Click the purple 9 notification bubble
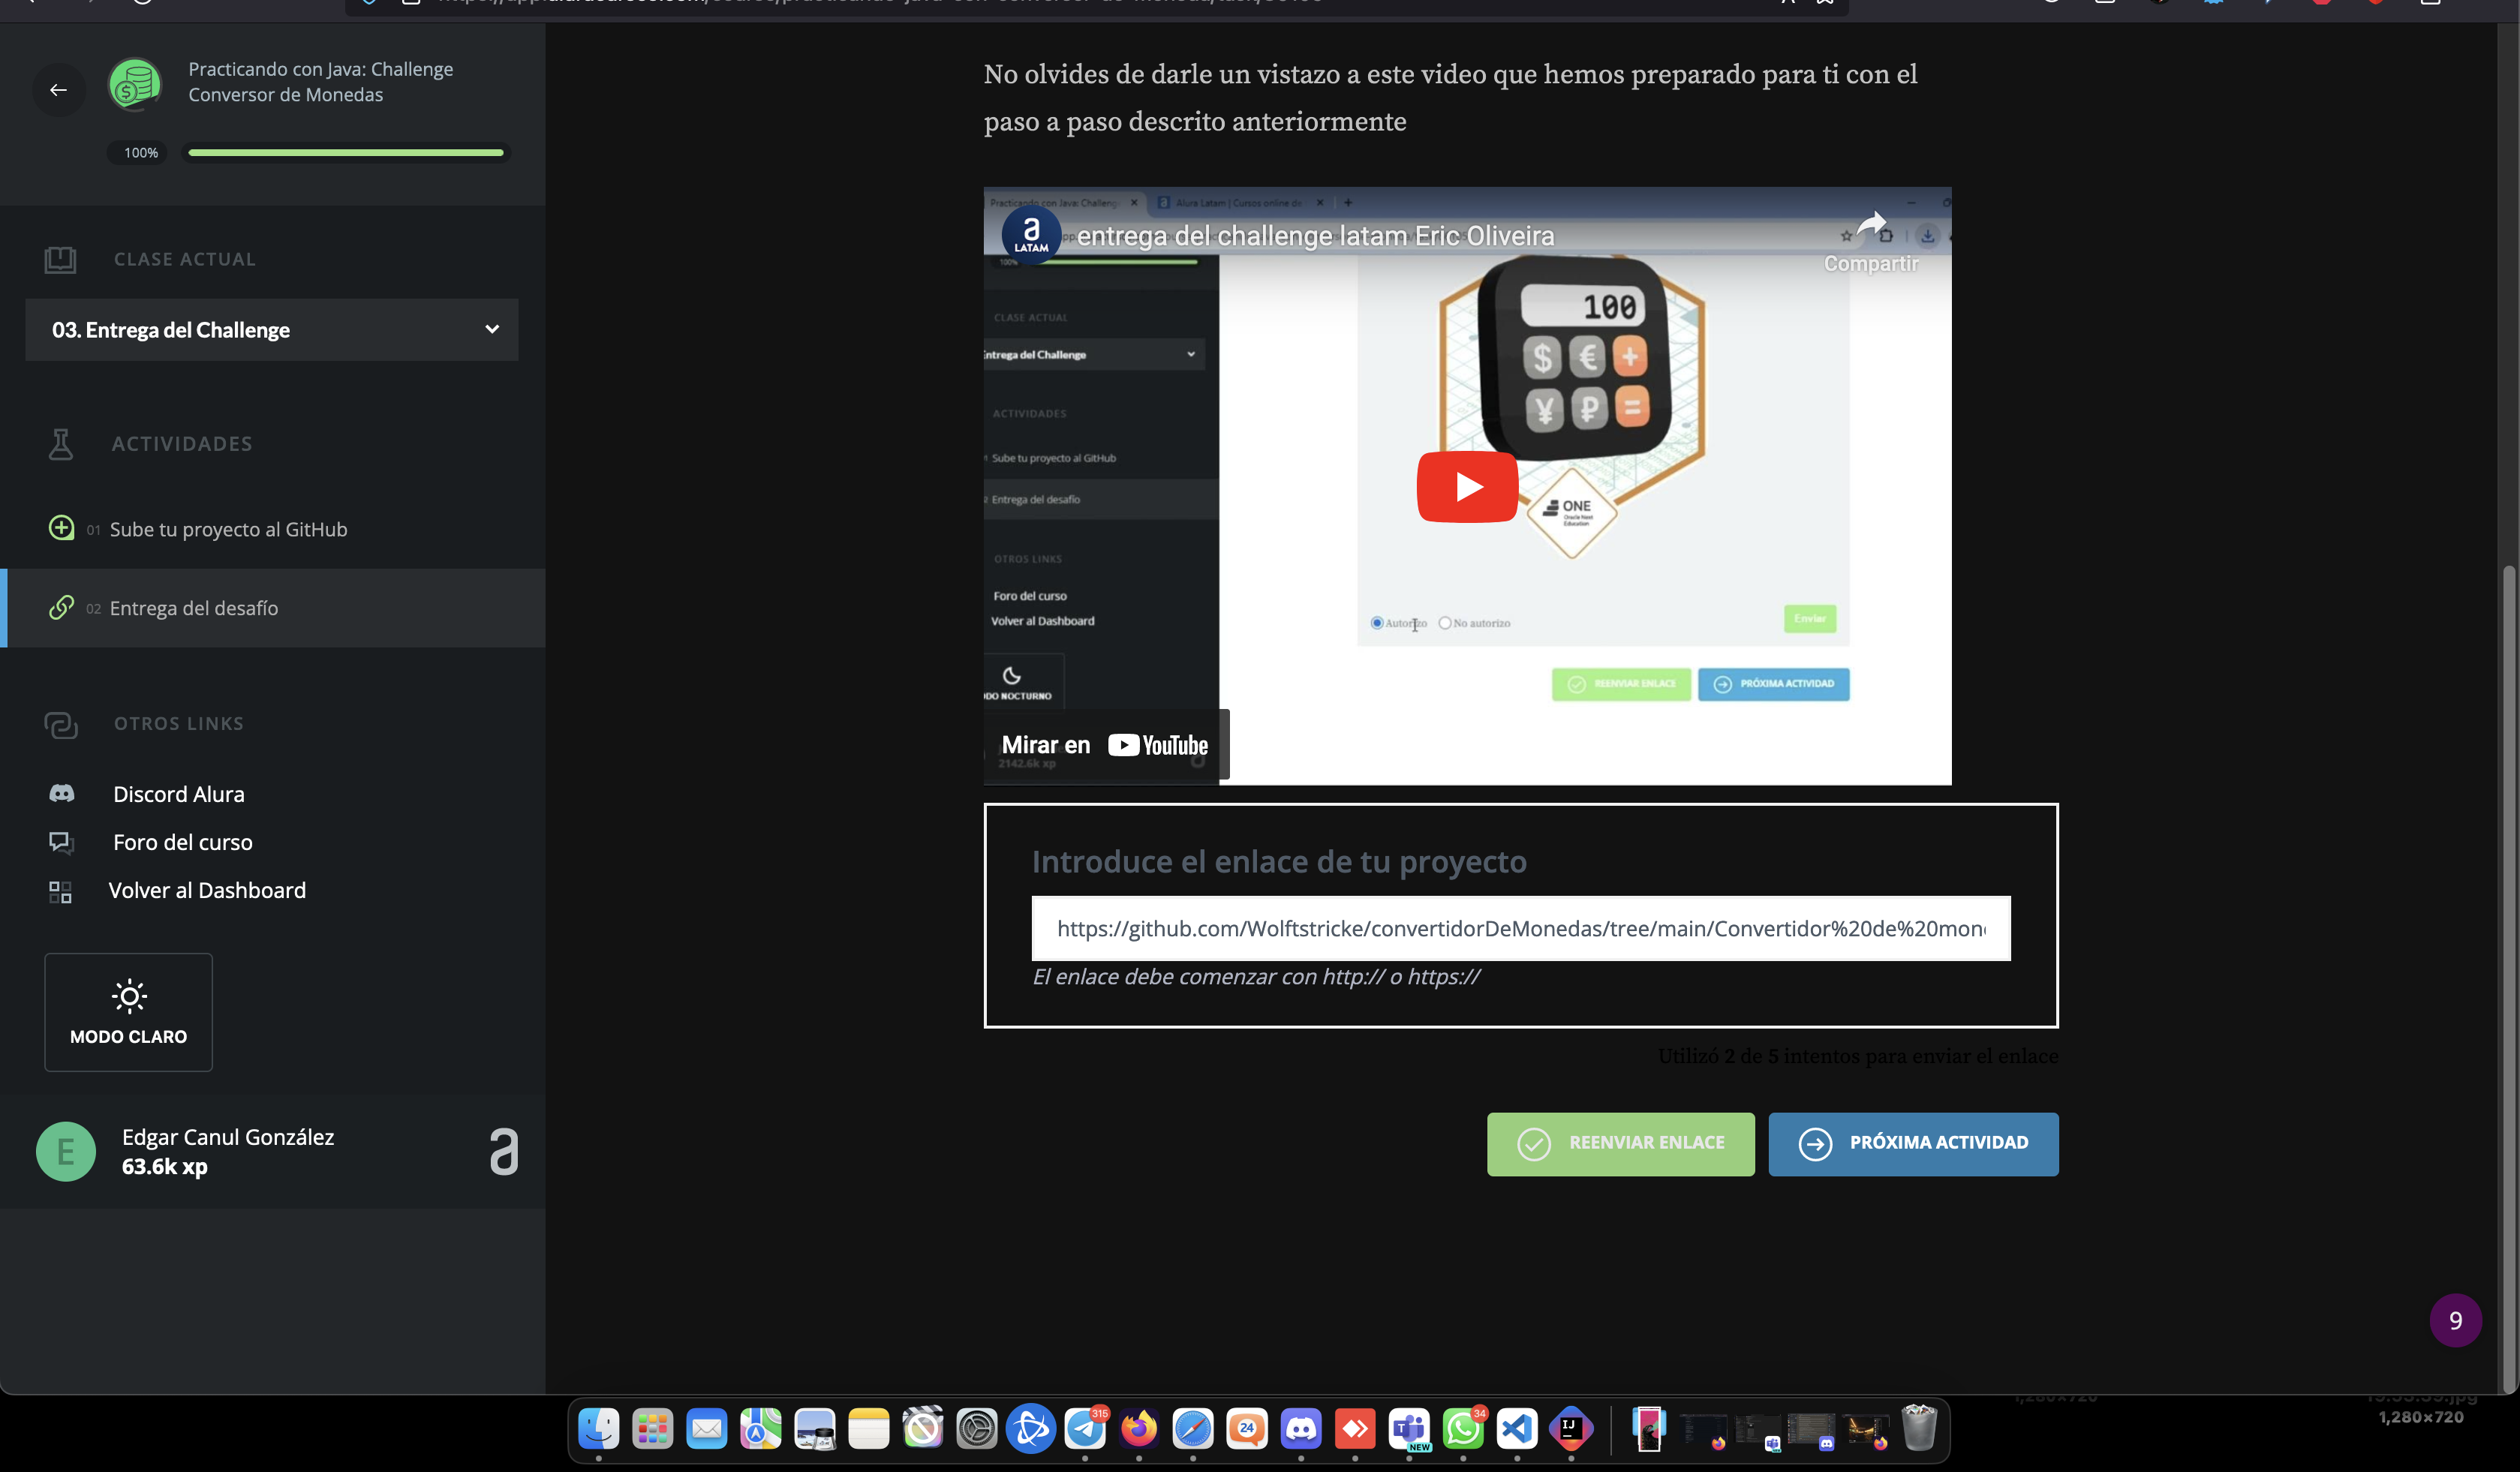2520x1472 pixels. point(2455,1320)
